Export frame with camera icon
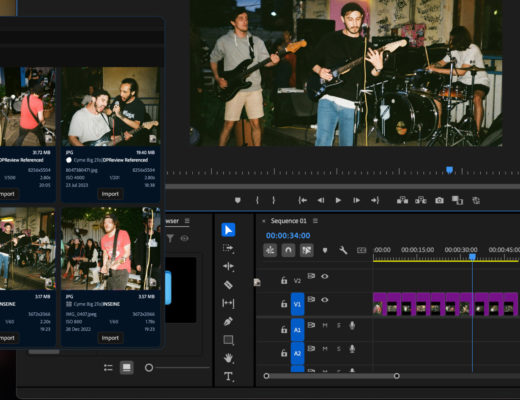Screen dimensions: 520x400 (x=439, y=200)
